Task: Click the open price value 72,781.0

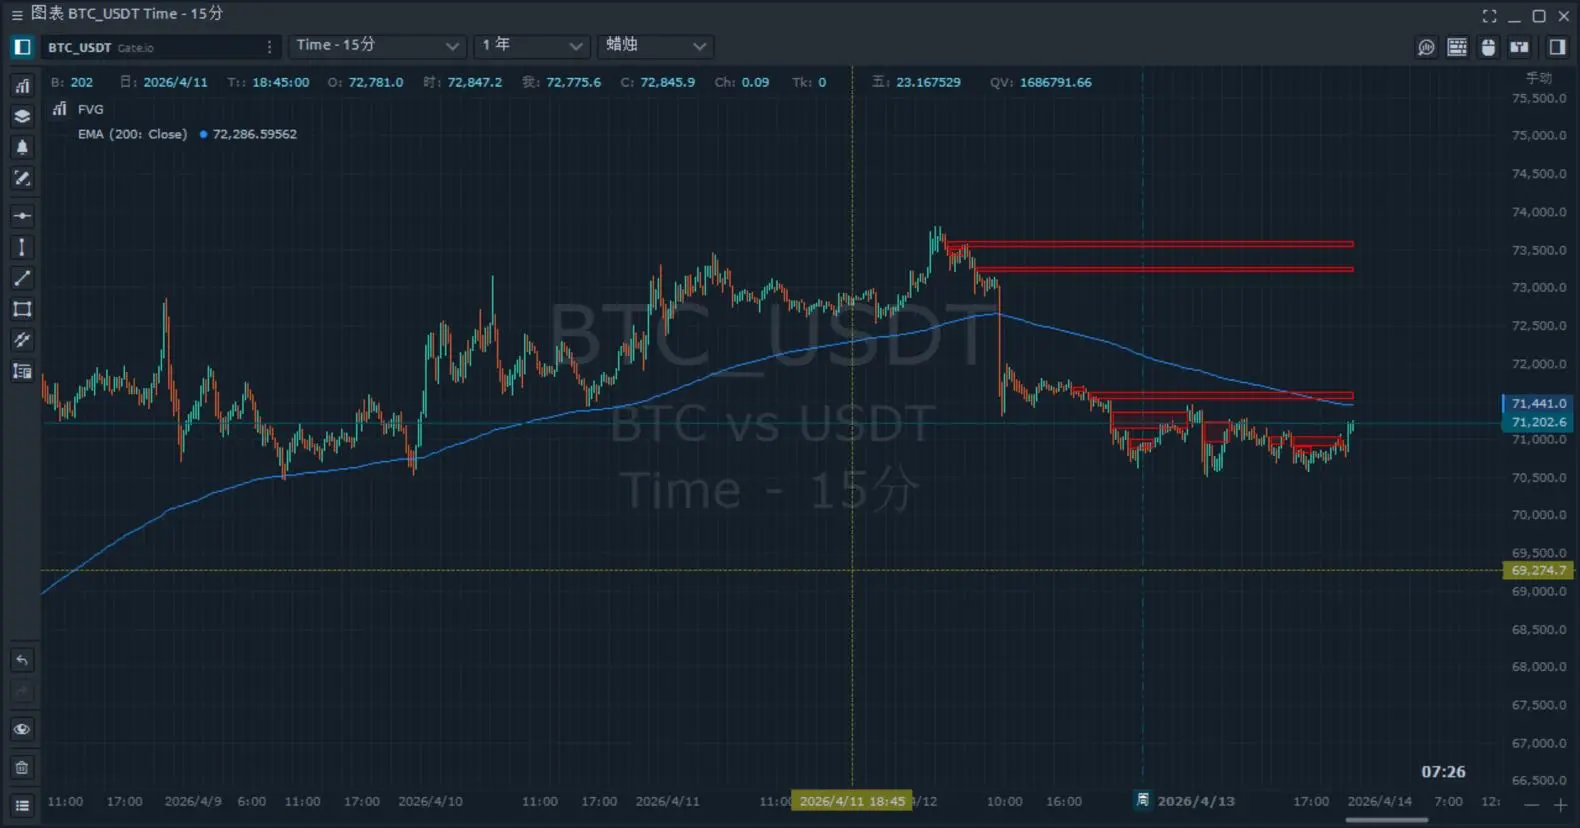Action: click(376, 82)
